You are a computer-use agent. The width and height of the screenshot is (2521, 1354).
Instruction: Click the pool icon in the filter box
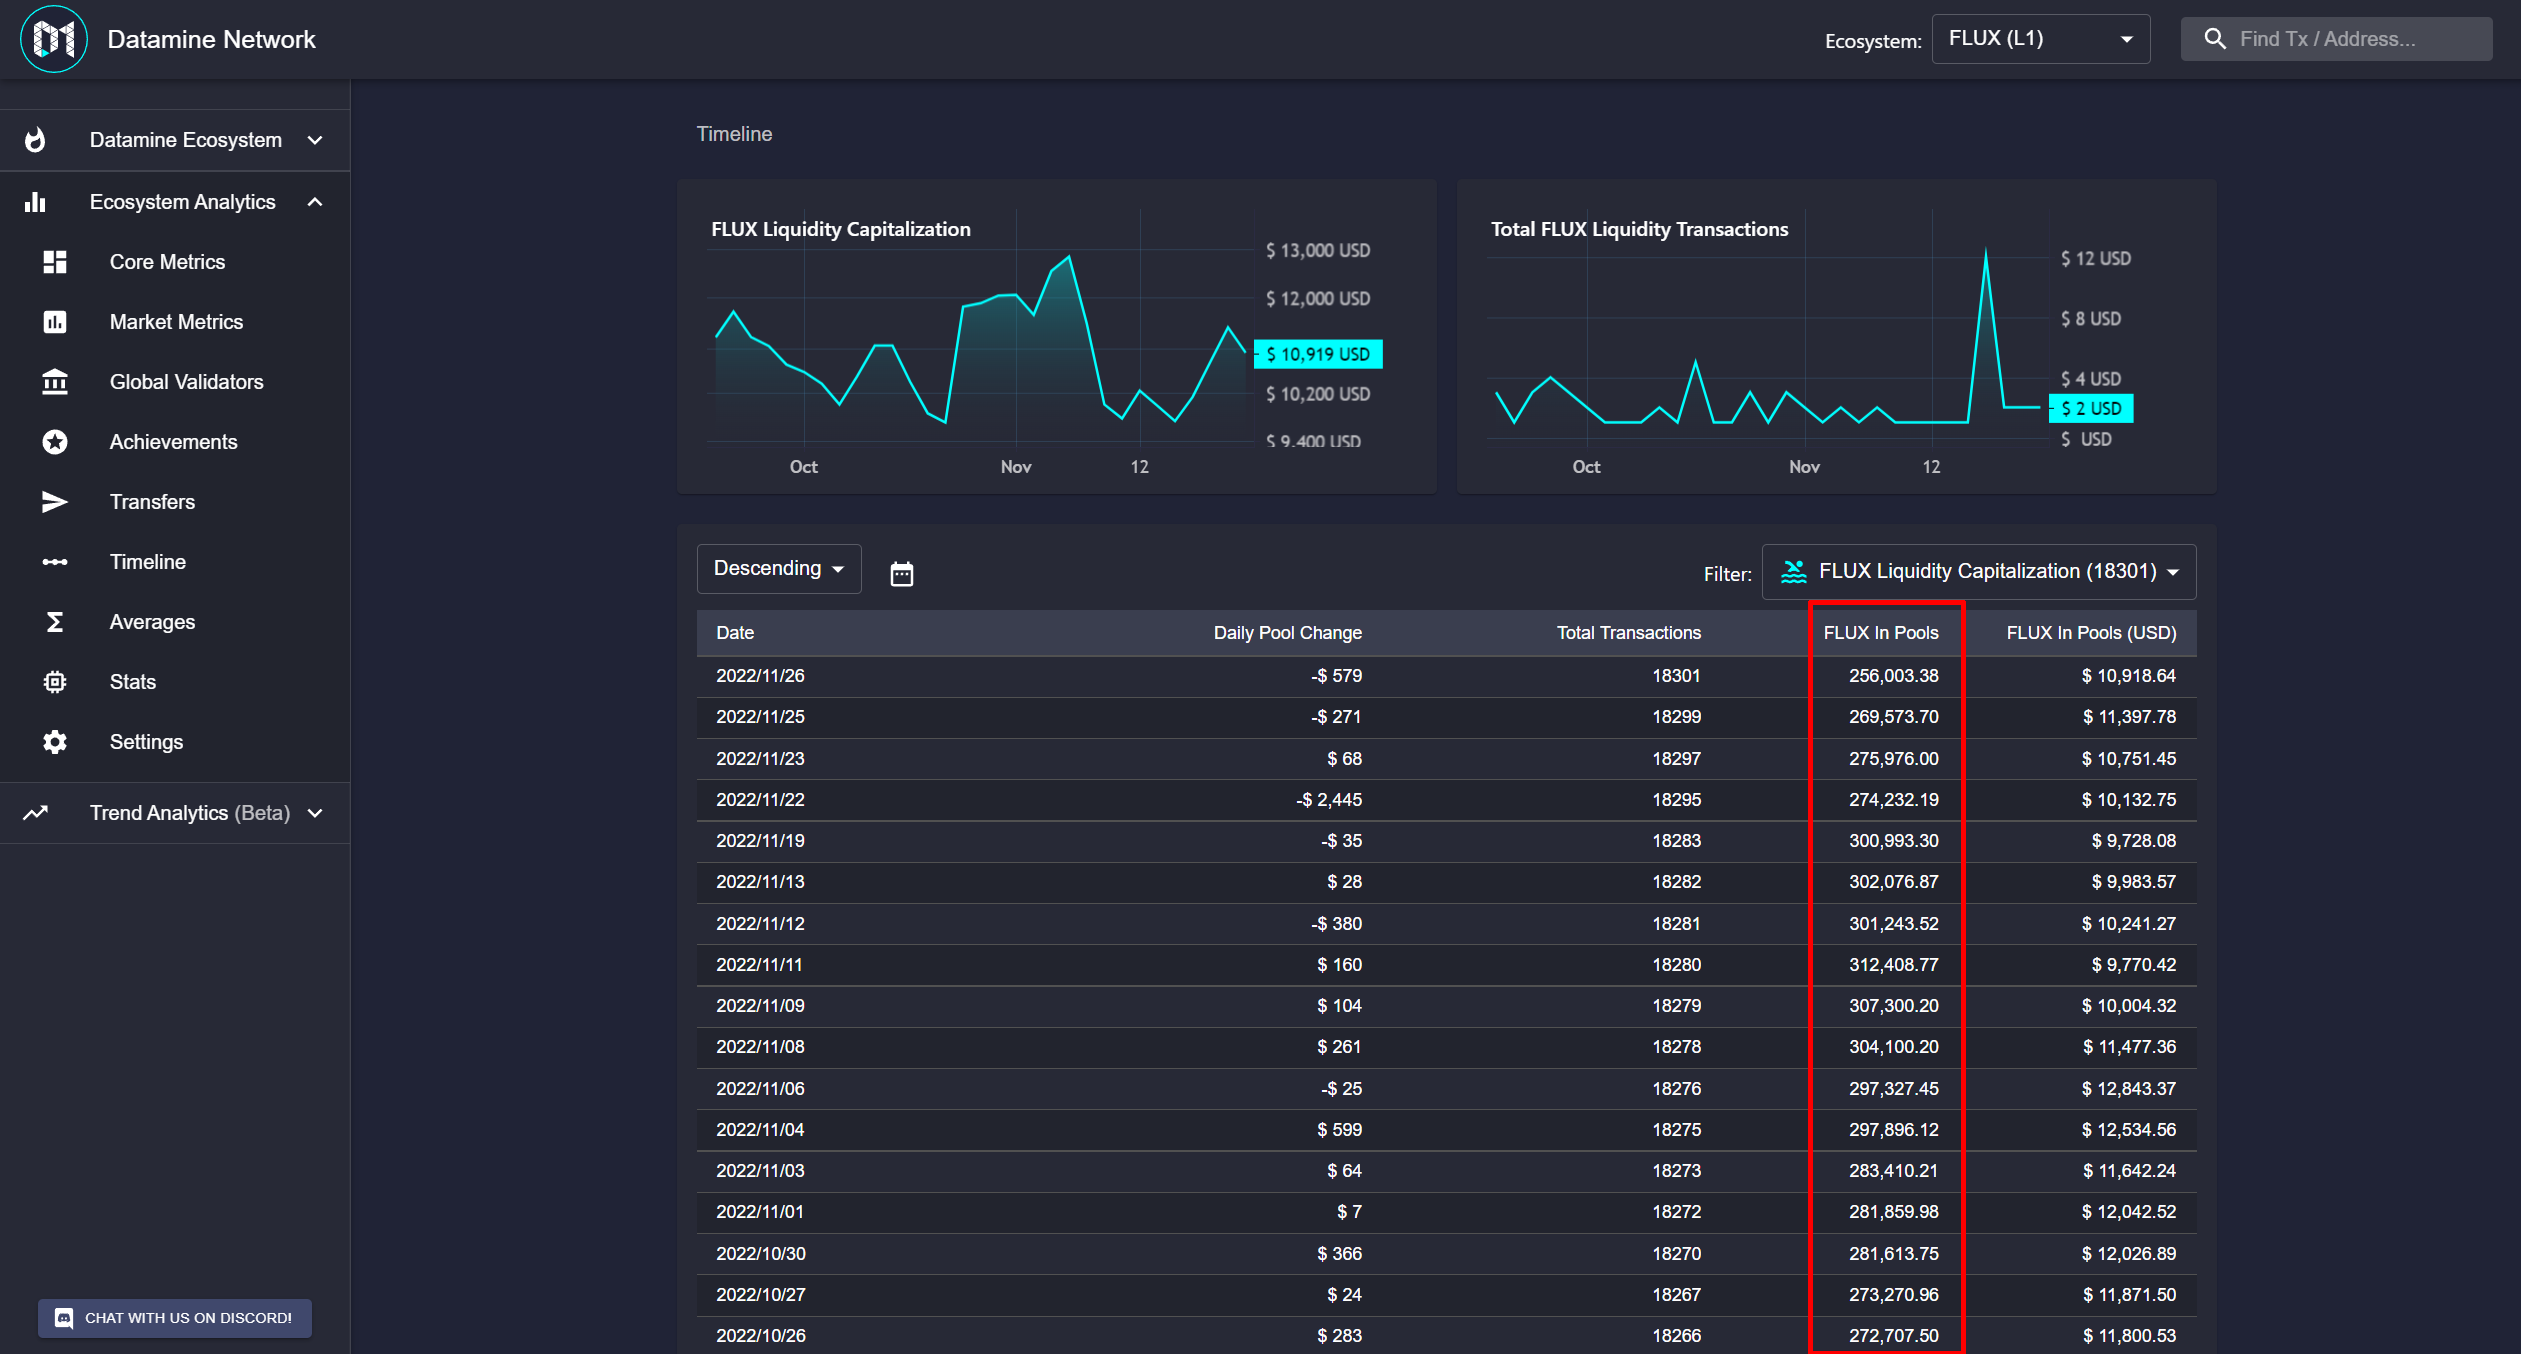1794,571
